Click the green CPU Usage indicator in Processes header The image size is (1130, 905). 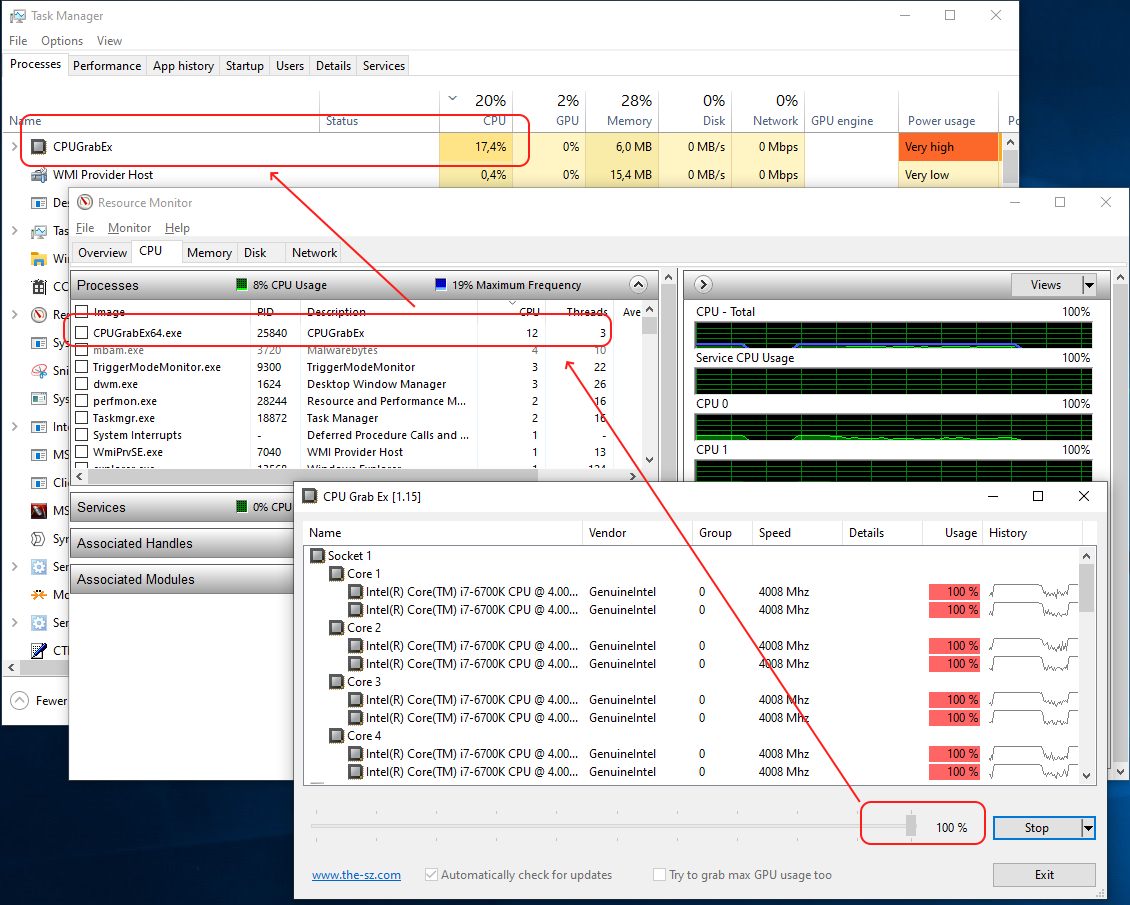click(x=241, y=285)
